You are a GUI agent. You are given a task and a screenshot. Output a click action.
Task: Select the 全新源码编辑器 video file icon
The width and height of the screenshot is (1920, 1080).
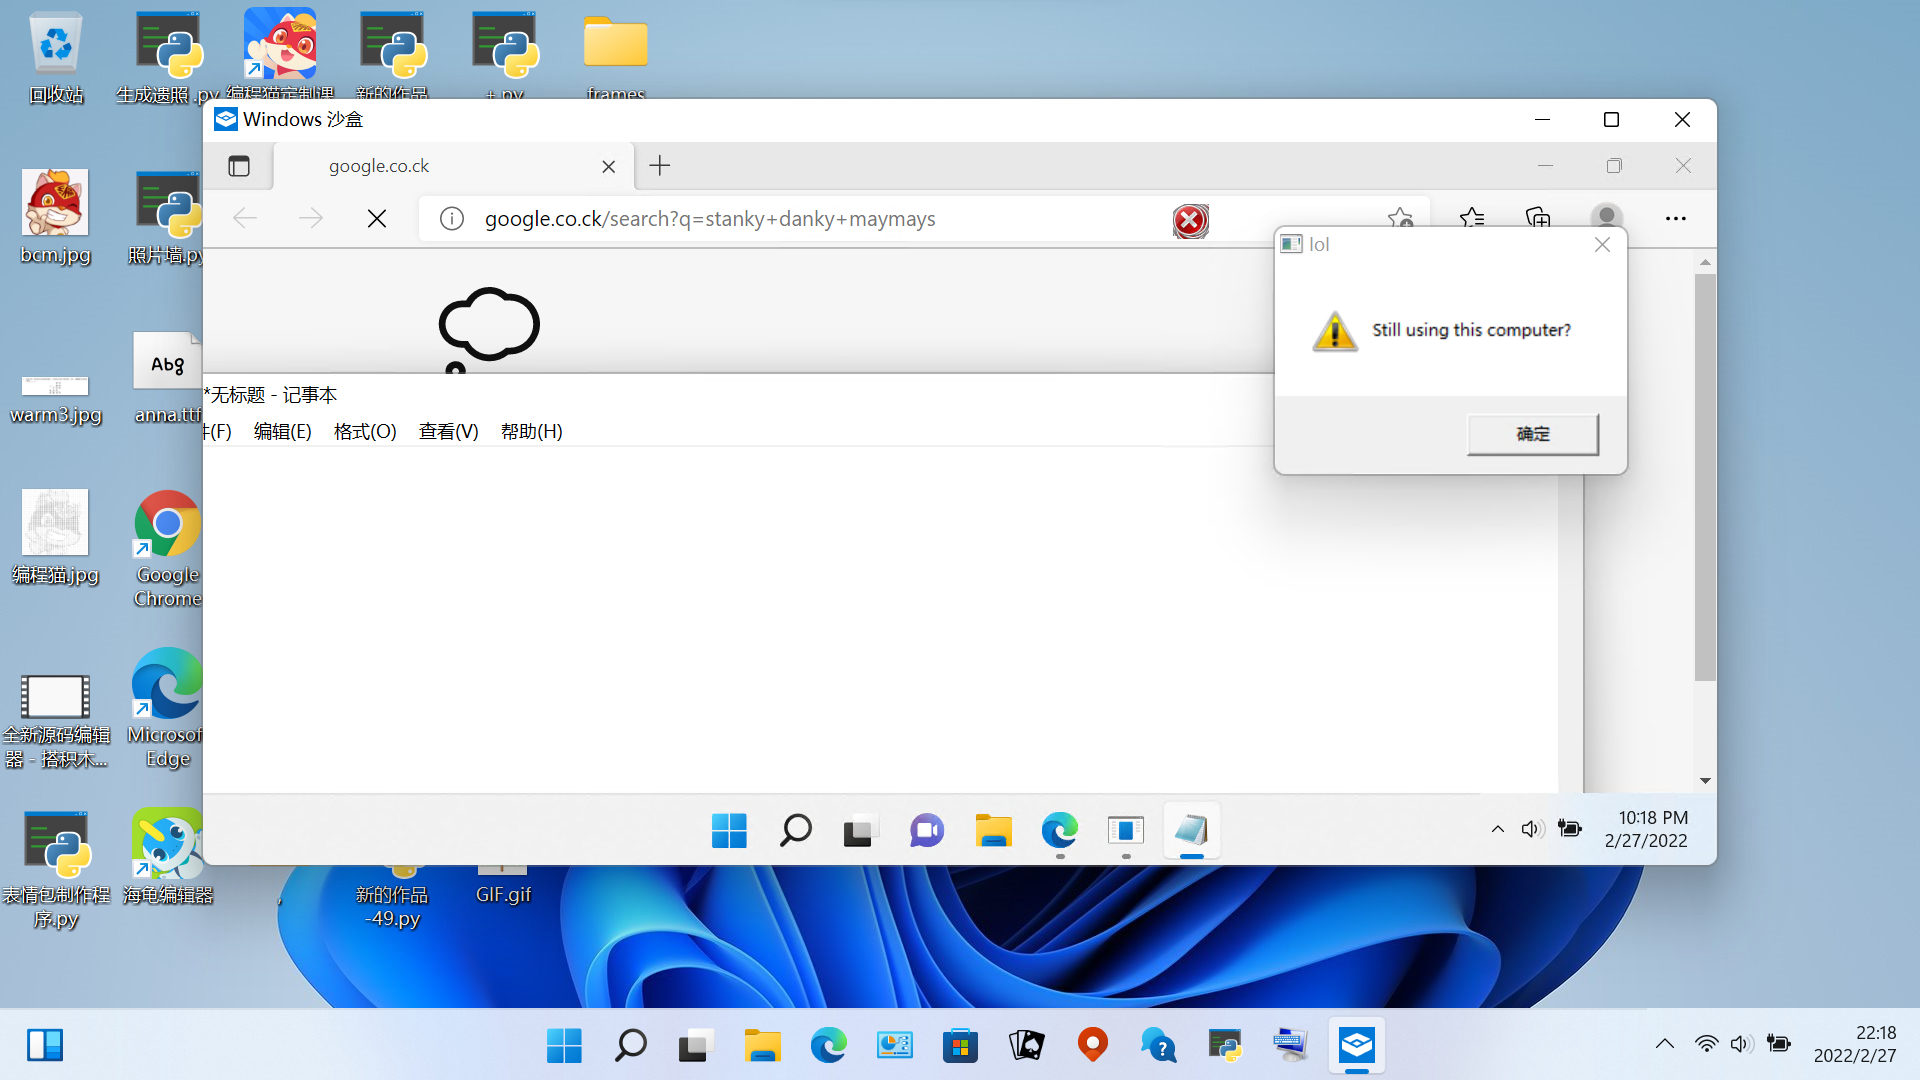coord(56,720)
